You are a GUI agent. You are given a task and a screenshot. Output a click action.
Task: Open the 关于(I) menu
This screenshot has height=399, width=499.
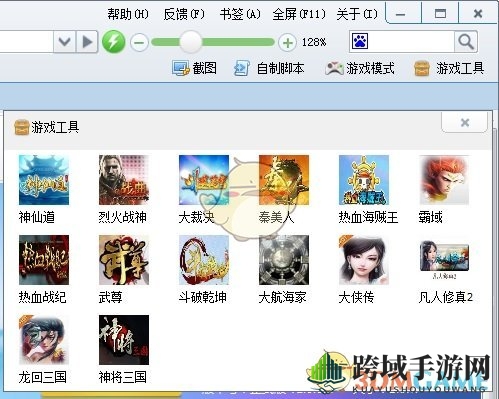(357, 14)
